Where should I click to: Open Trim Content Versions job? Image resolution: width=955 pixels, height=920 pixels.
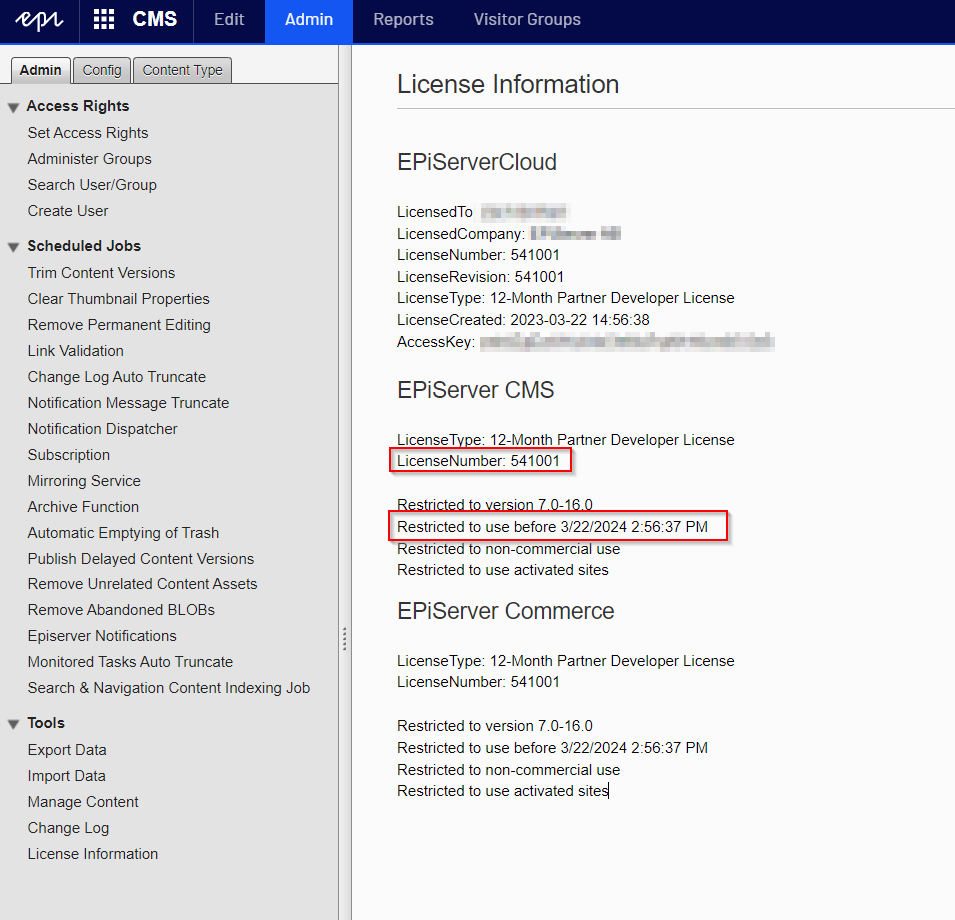coord(101,273)
